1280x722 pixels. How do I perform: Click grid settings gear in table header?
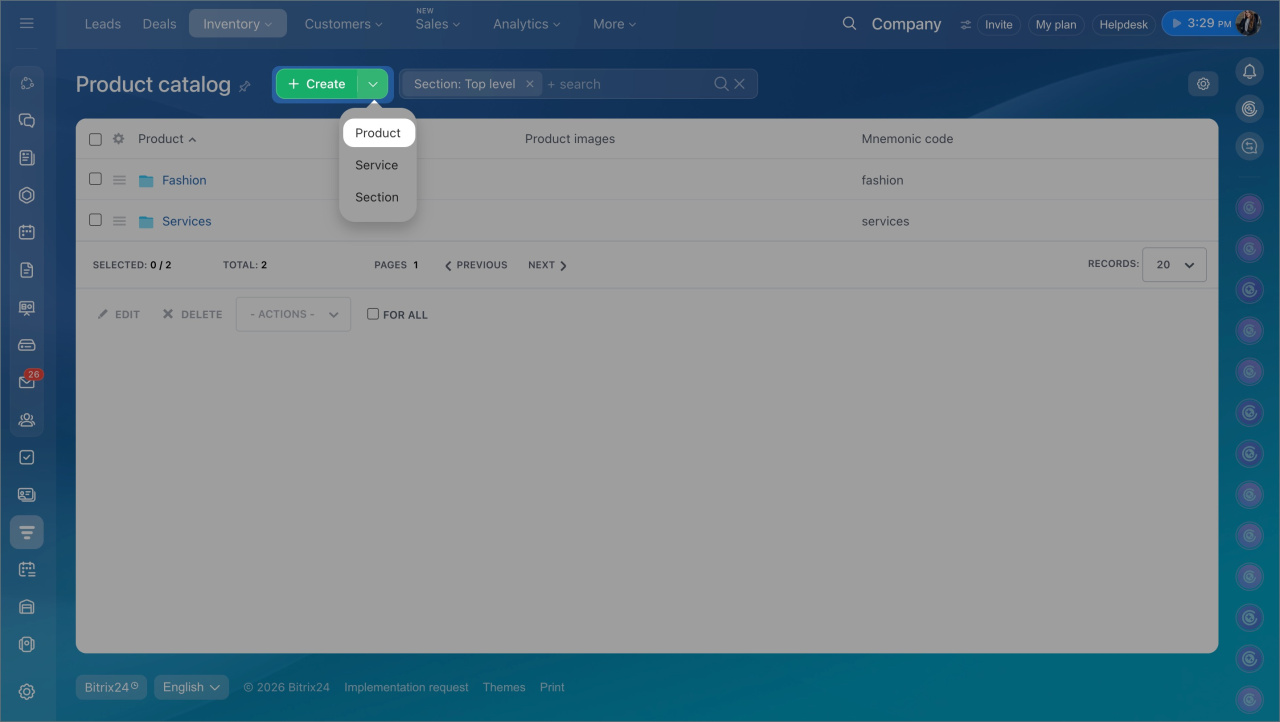[x=118, y=139]
